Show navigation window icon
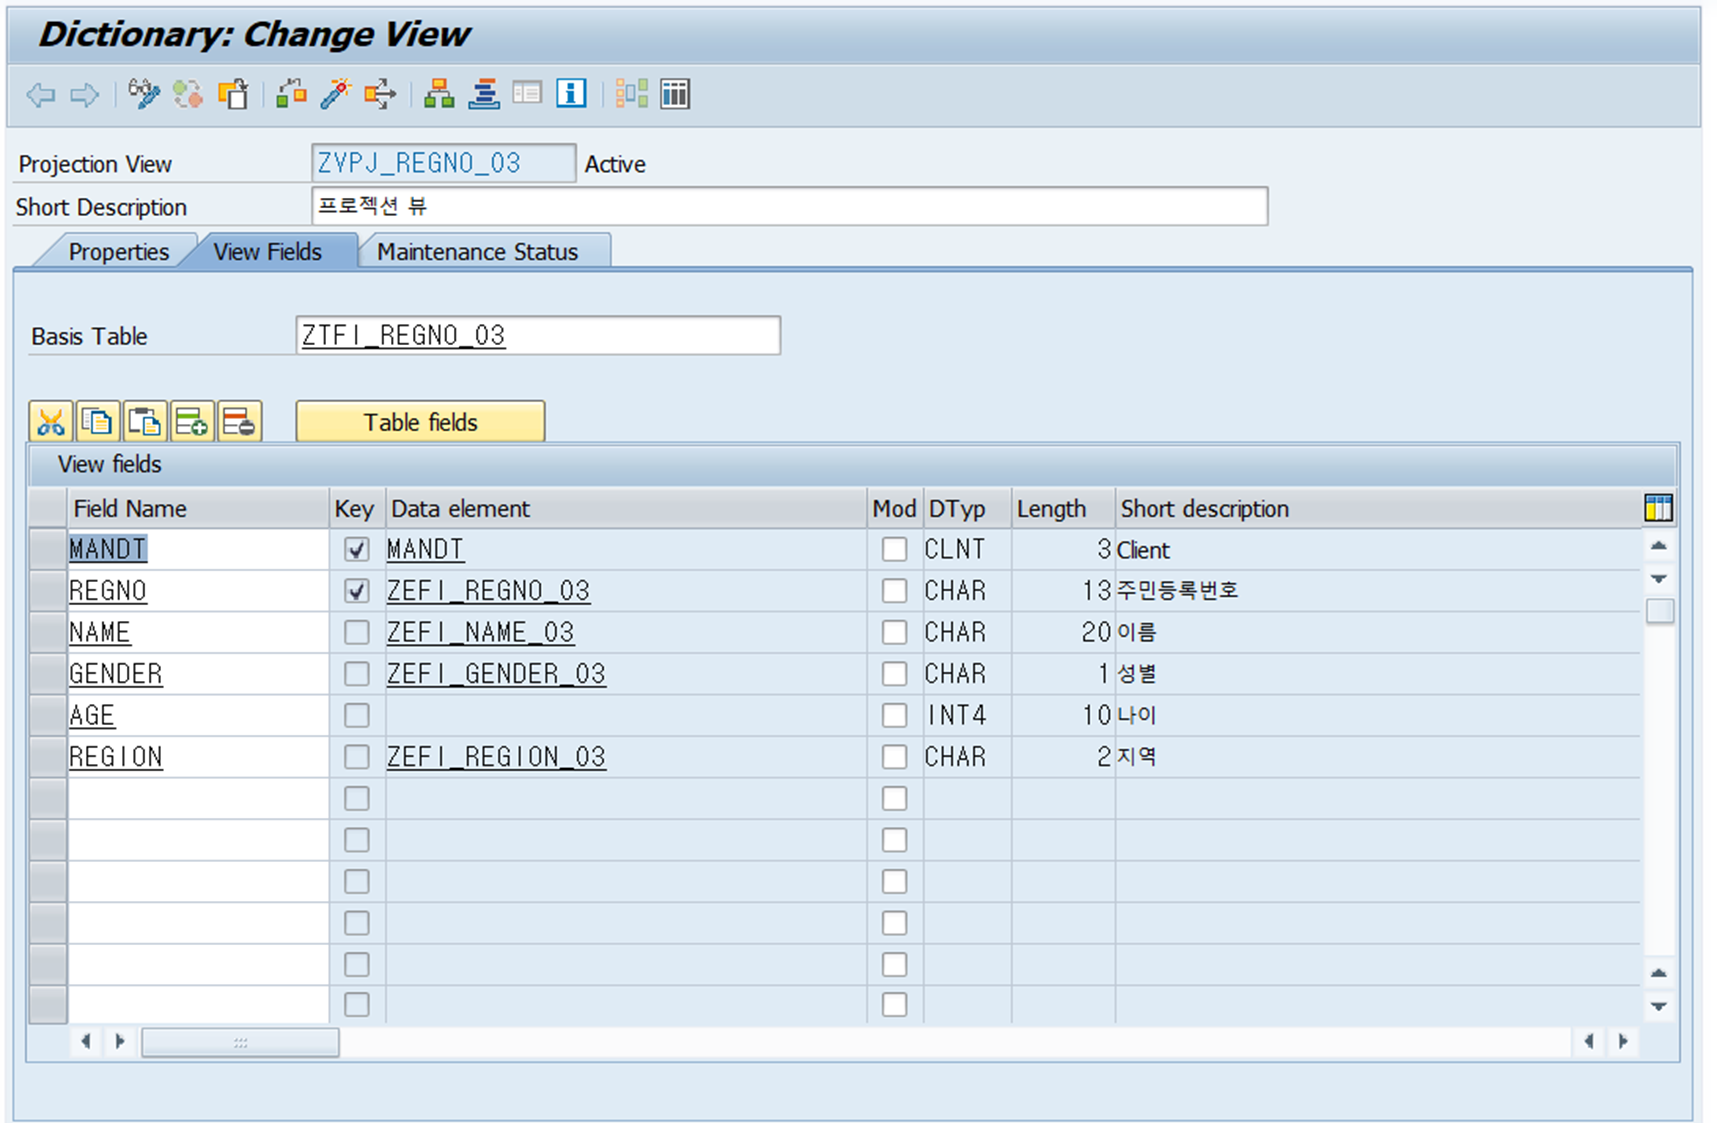Screen dimensions: 1717x1123 [x=484, y=94]
